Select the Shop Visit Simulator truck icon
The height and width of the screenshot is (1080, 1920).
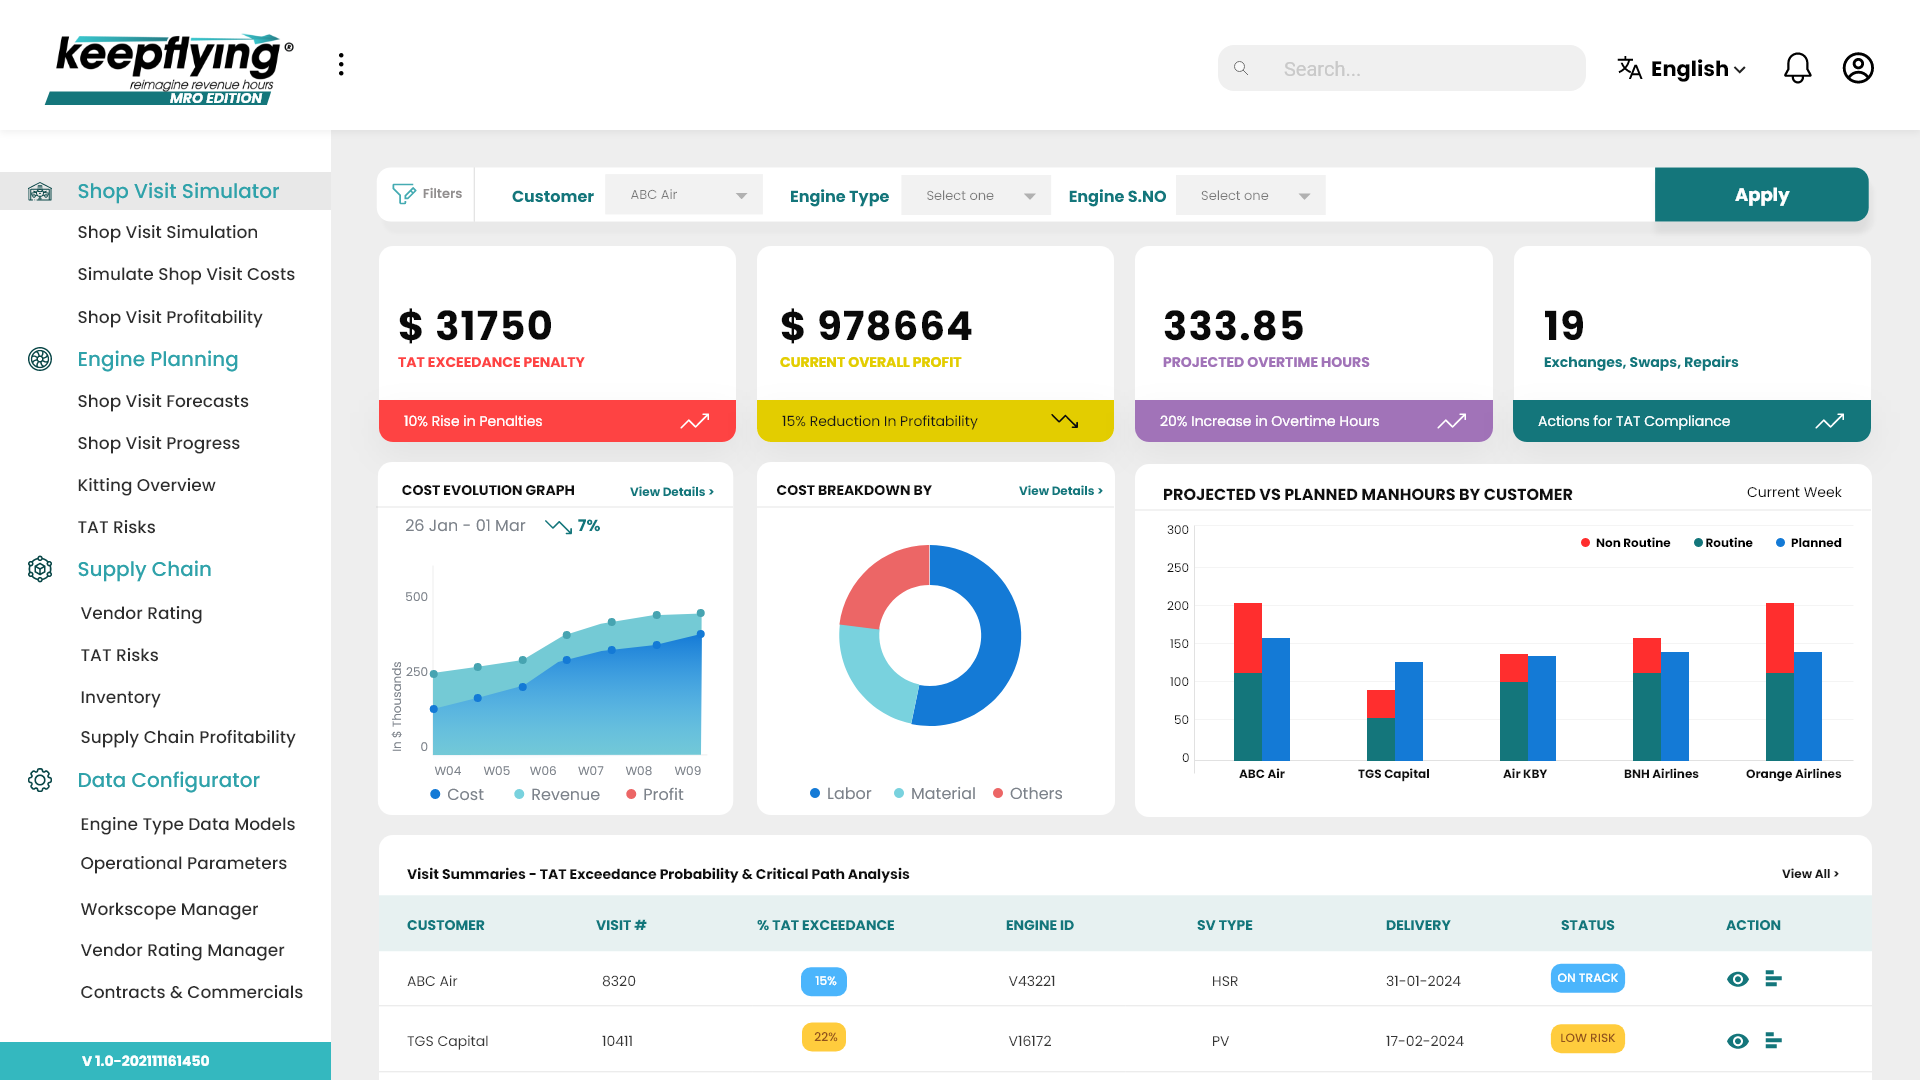click(x=40, y=190)
